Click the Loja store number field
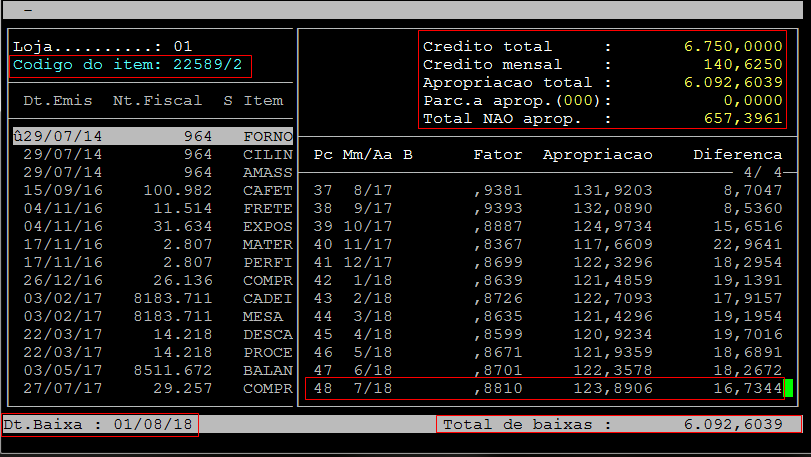 [182, 47]
